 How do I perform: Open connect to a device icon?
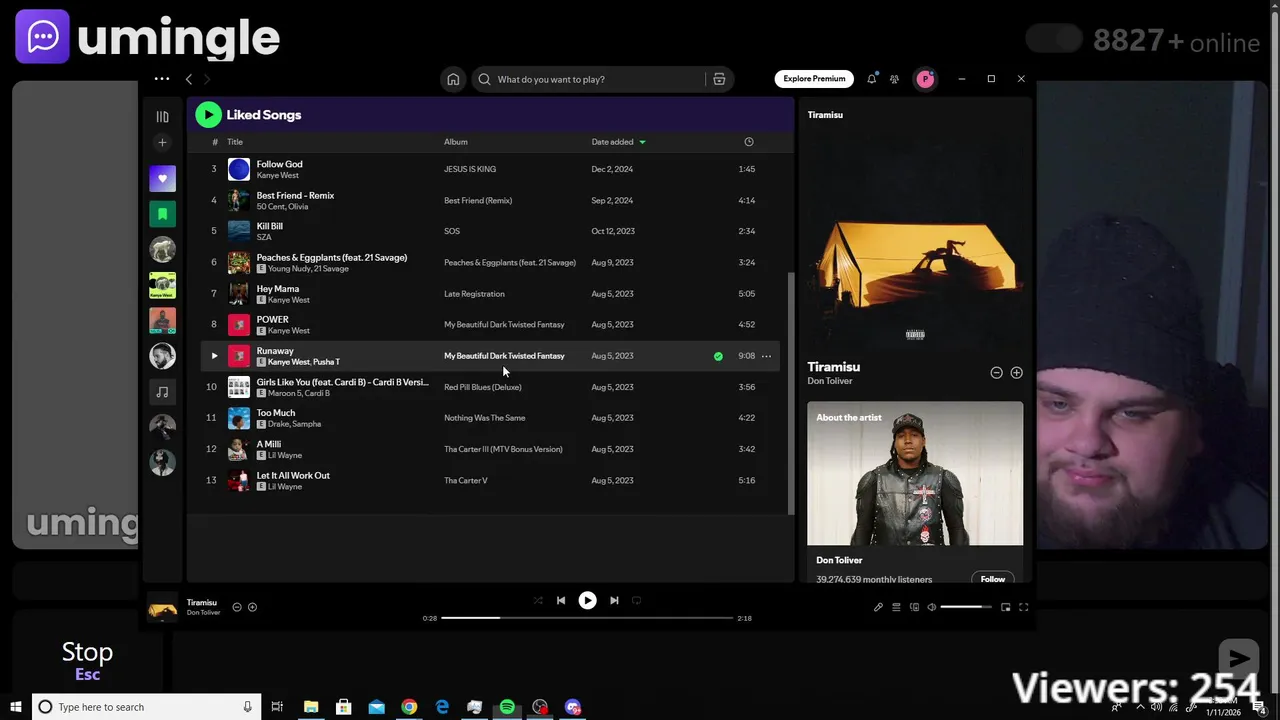coord(914,607)
